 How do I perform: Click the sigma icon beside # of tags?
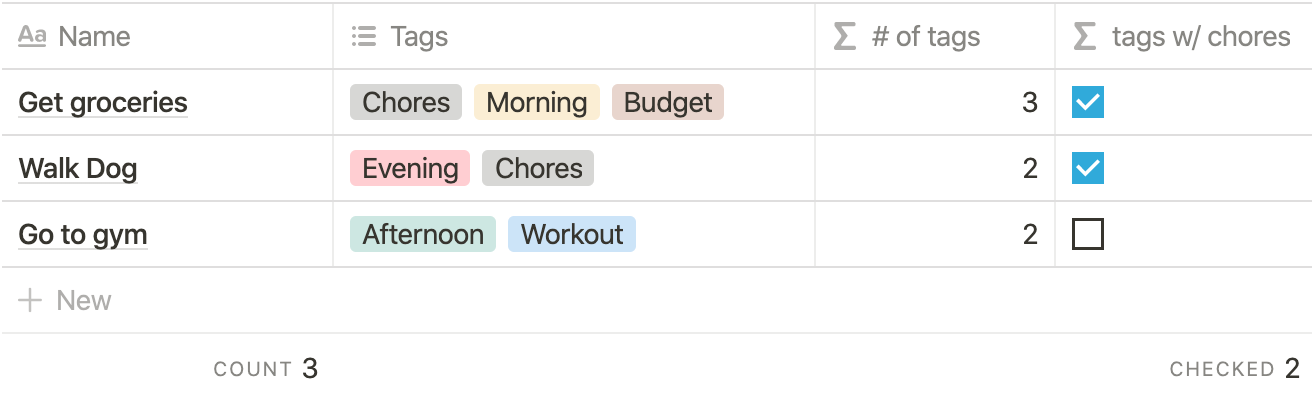click(x=845, y=37)
